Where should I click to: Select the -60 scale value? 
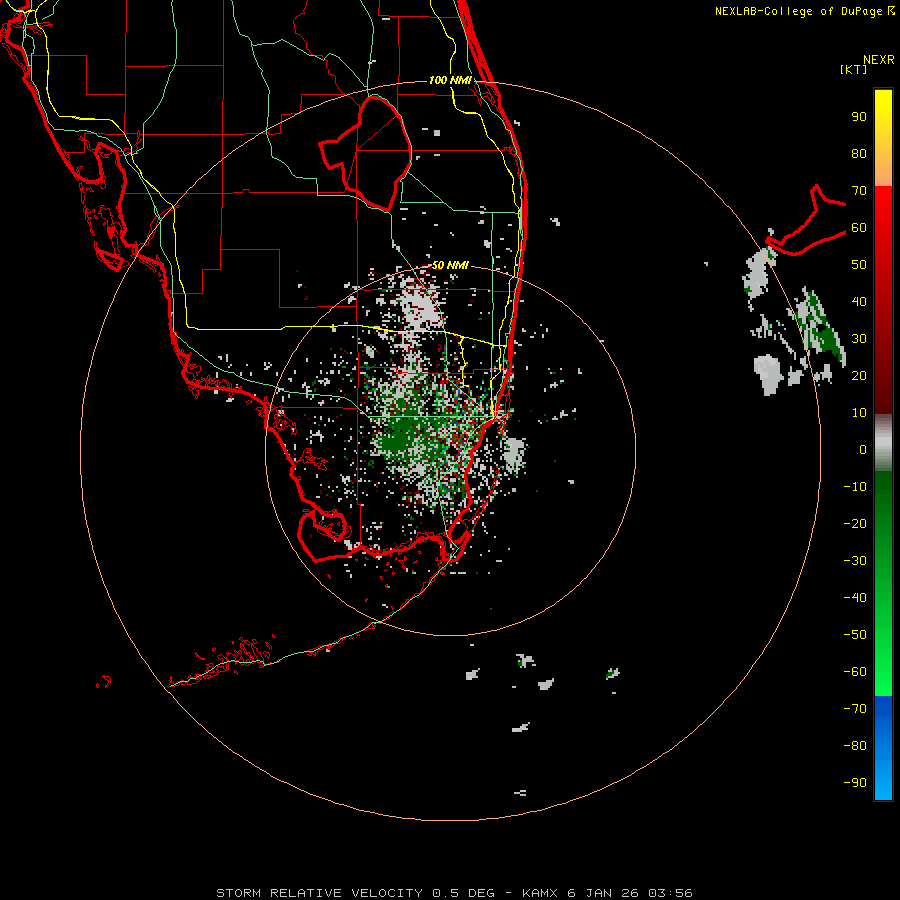pos(855,672)
